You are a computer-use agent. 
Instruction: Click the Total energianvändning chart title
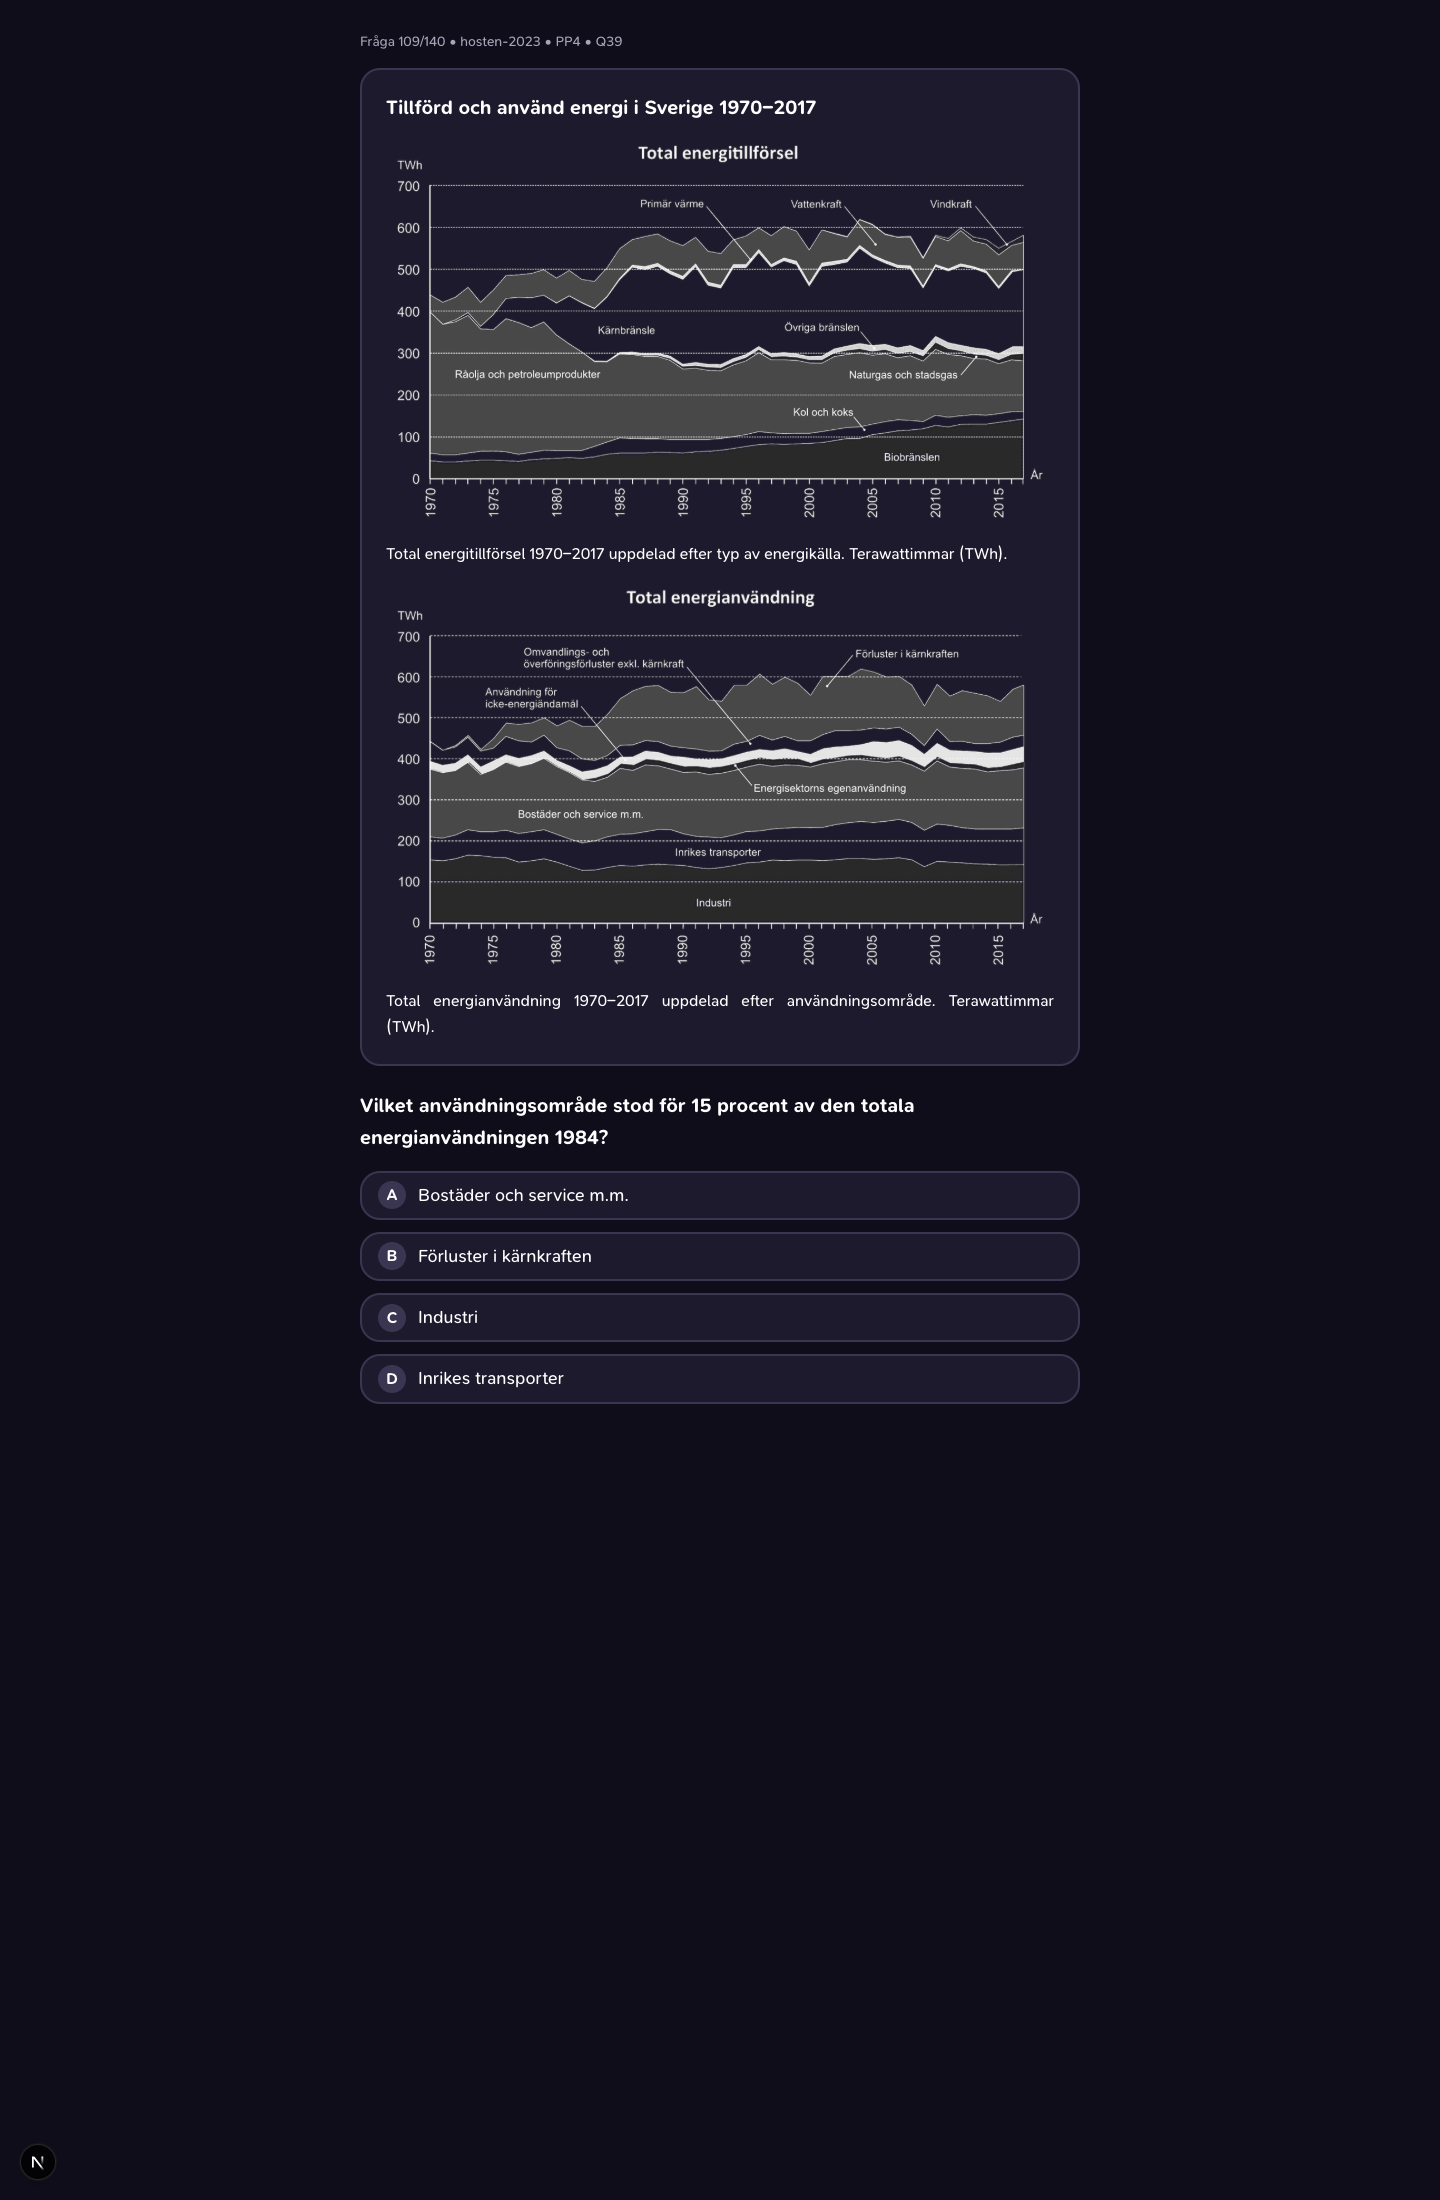pyautogui.click(x=720, y=598)
